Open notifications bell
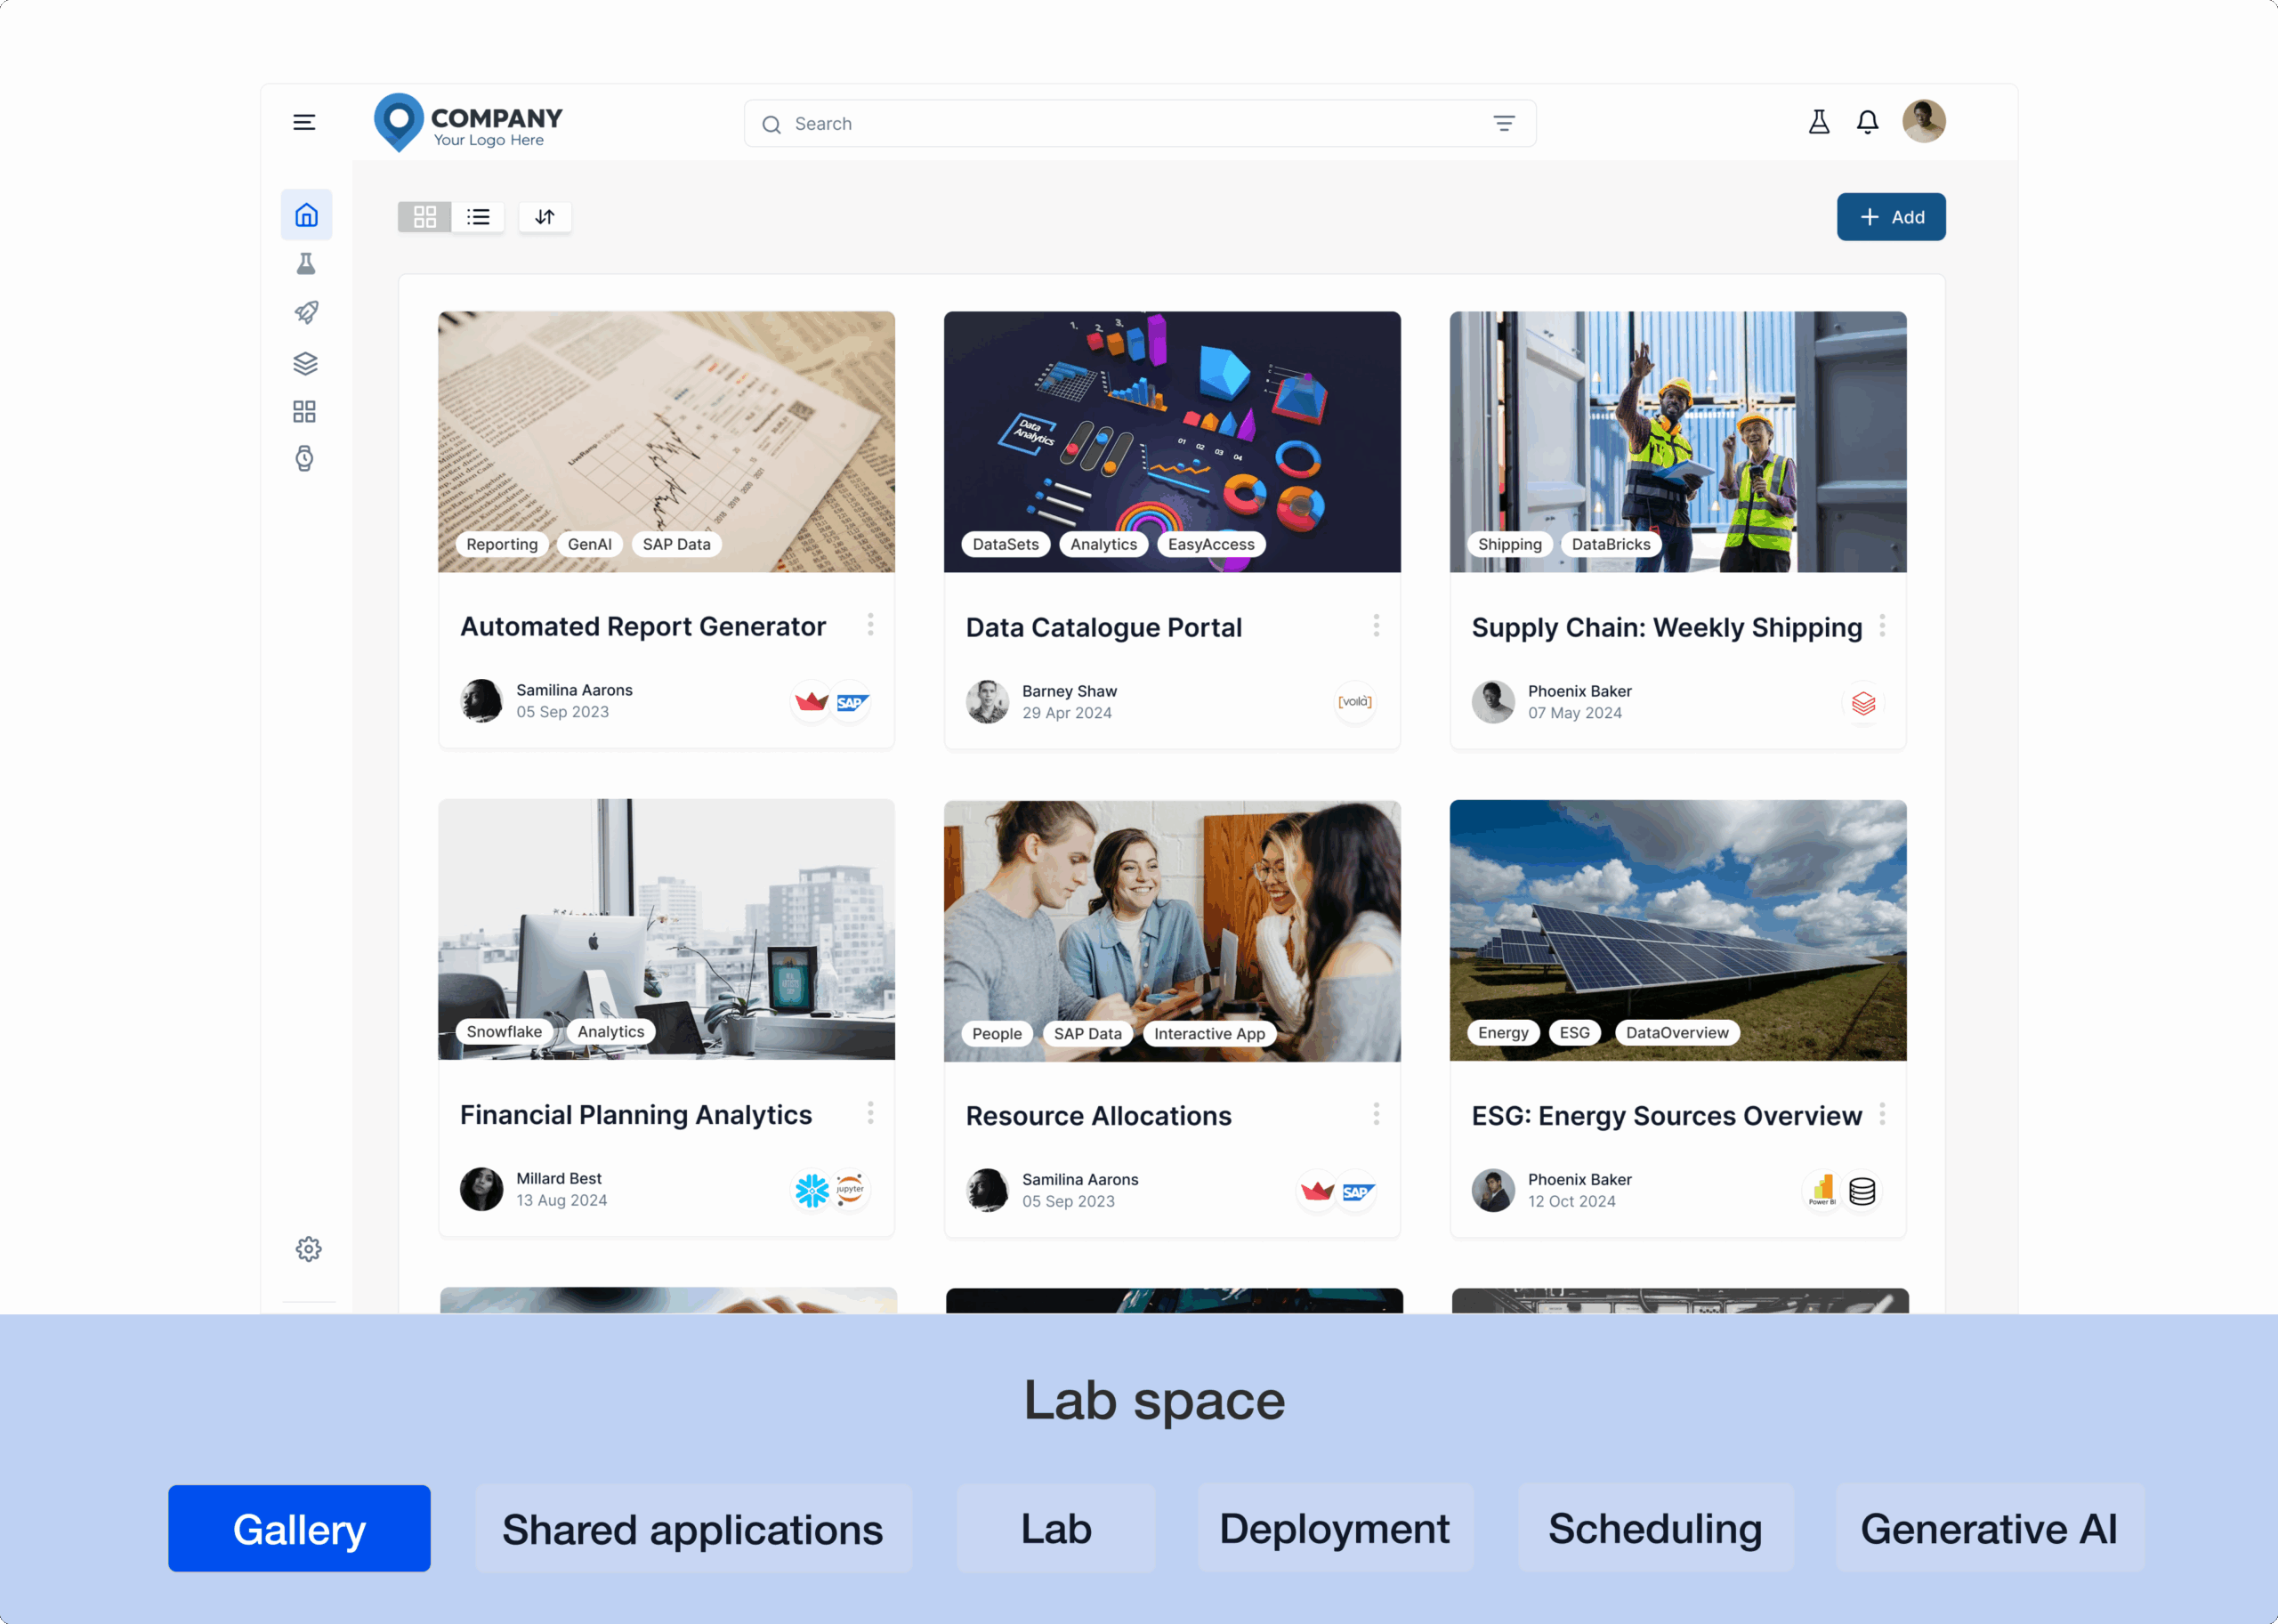This screenshot has width=2278, height=1624. click(1867, 122)
